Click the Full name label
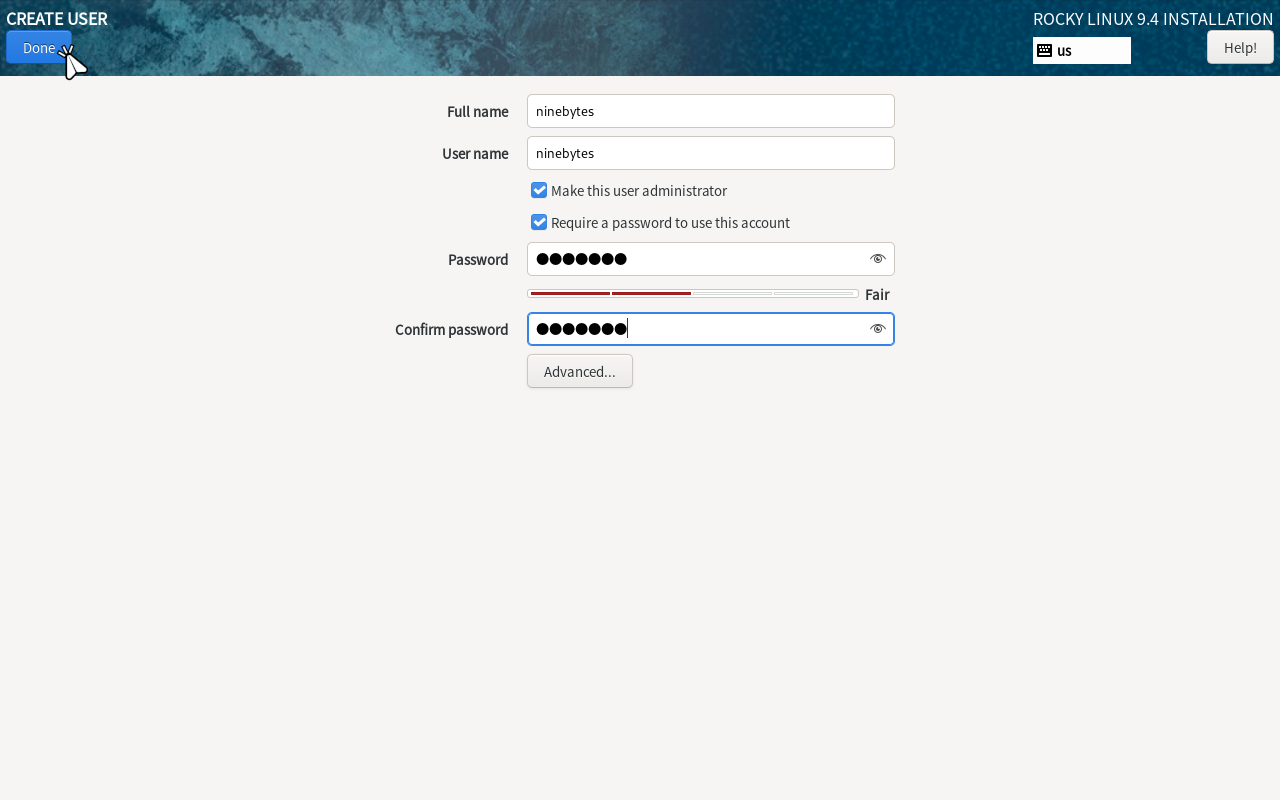1280x800 pixels. (478, 111)
